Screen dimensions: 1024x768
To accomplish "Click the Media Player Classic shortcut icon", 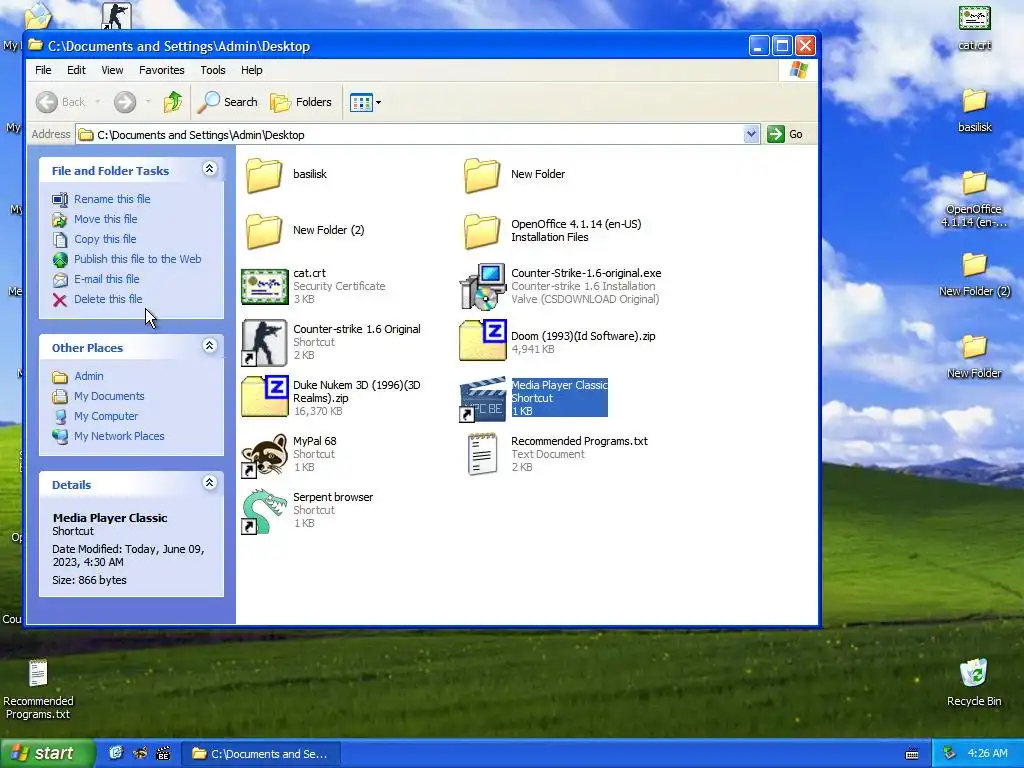I will click(483, 399).
